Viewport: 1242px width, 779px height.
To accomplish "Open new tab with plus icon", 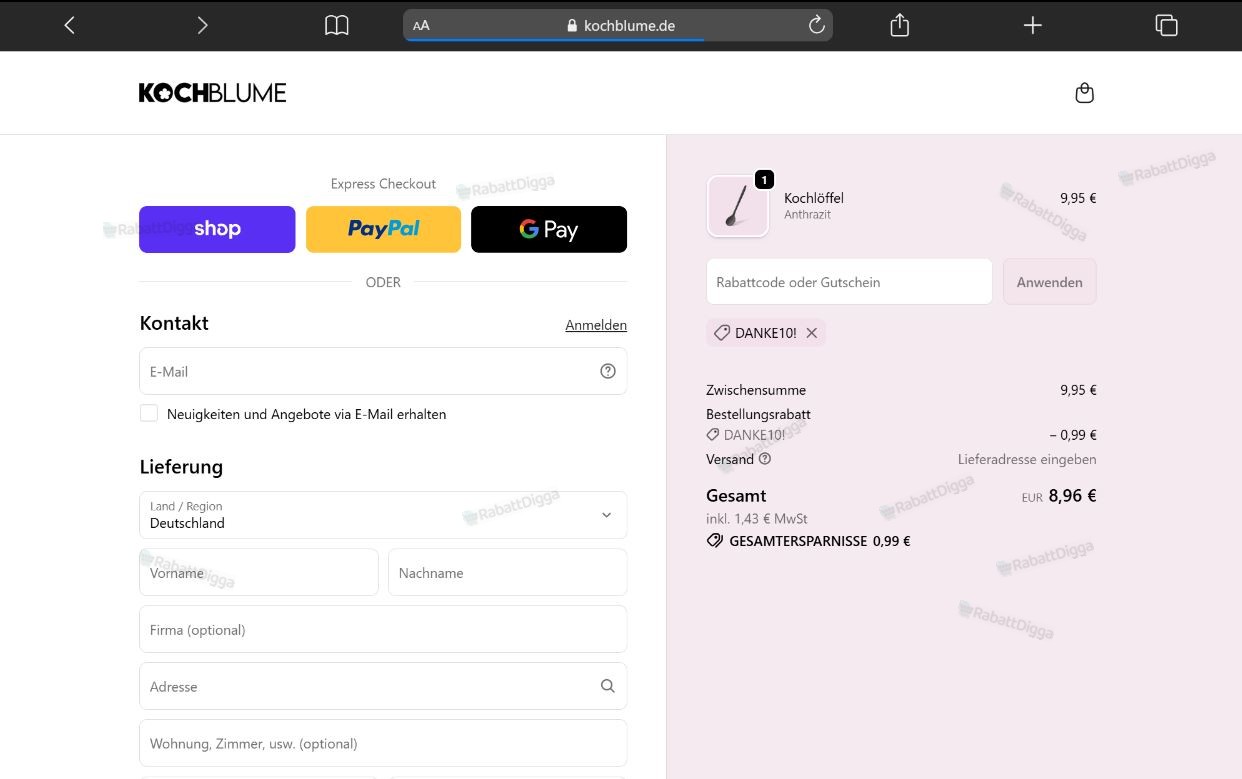I will coord(1033,25).
